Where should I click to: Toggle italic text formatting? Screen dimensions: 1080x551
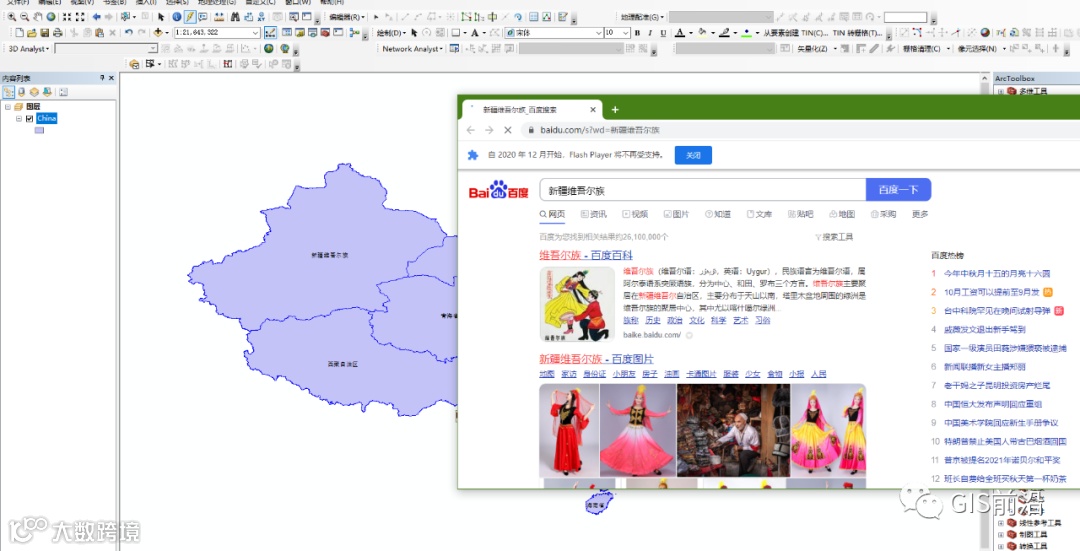650,32
